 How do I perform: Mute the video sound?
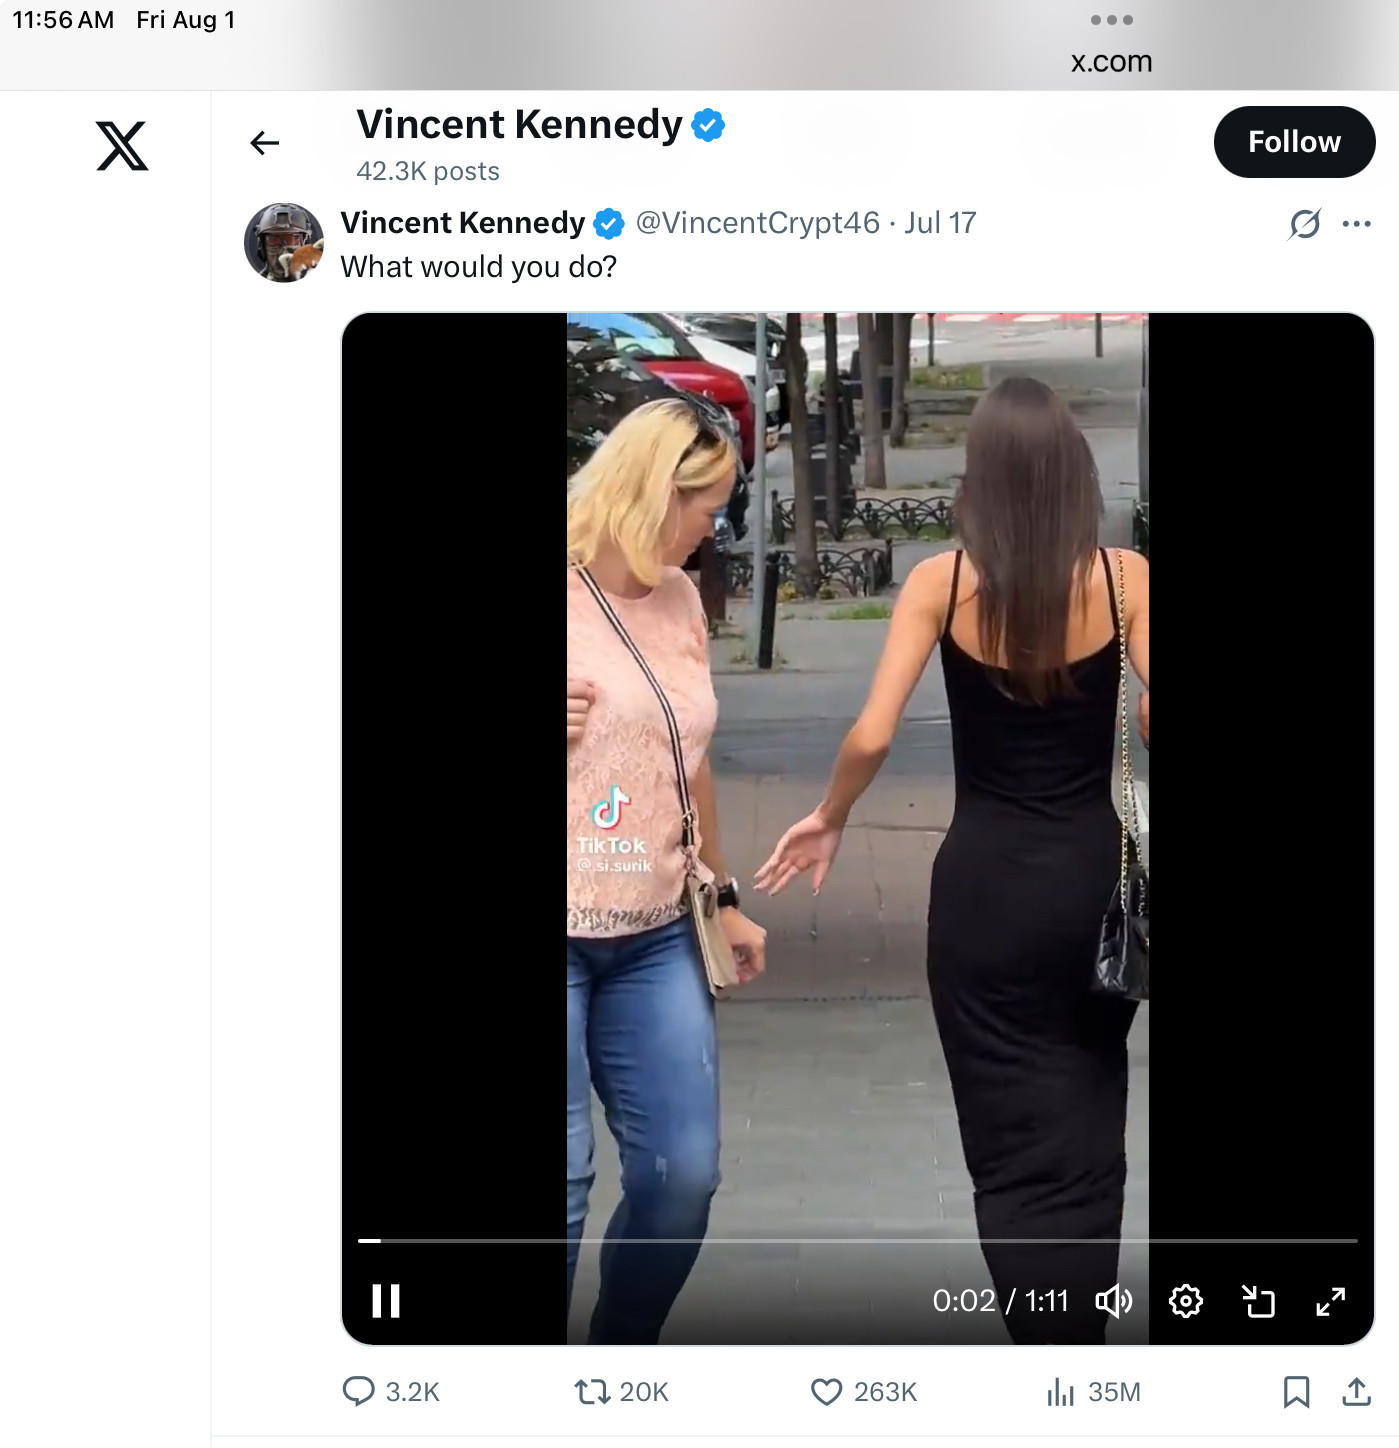(1113, 1301)
